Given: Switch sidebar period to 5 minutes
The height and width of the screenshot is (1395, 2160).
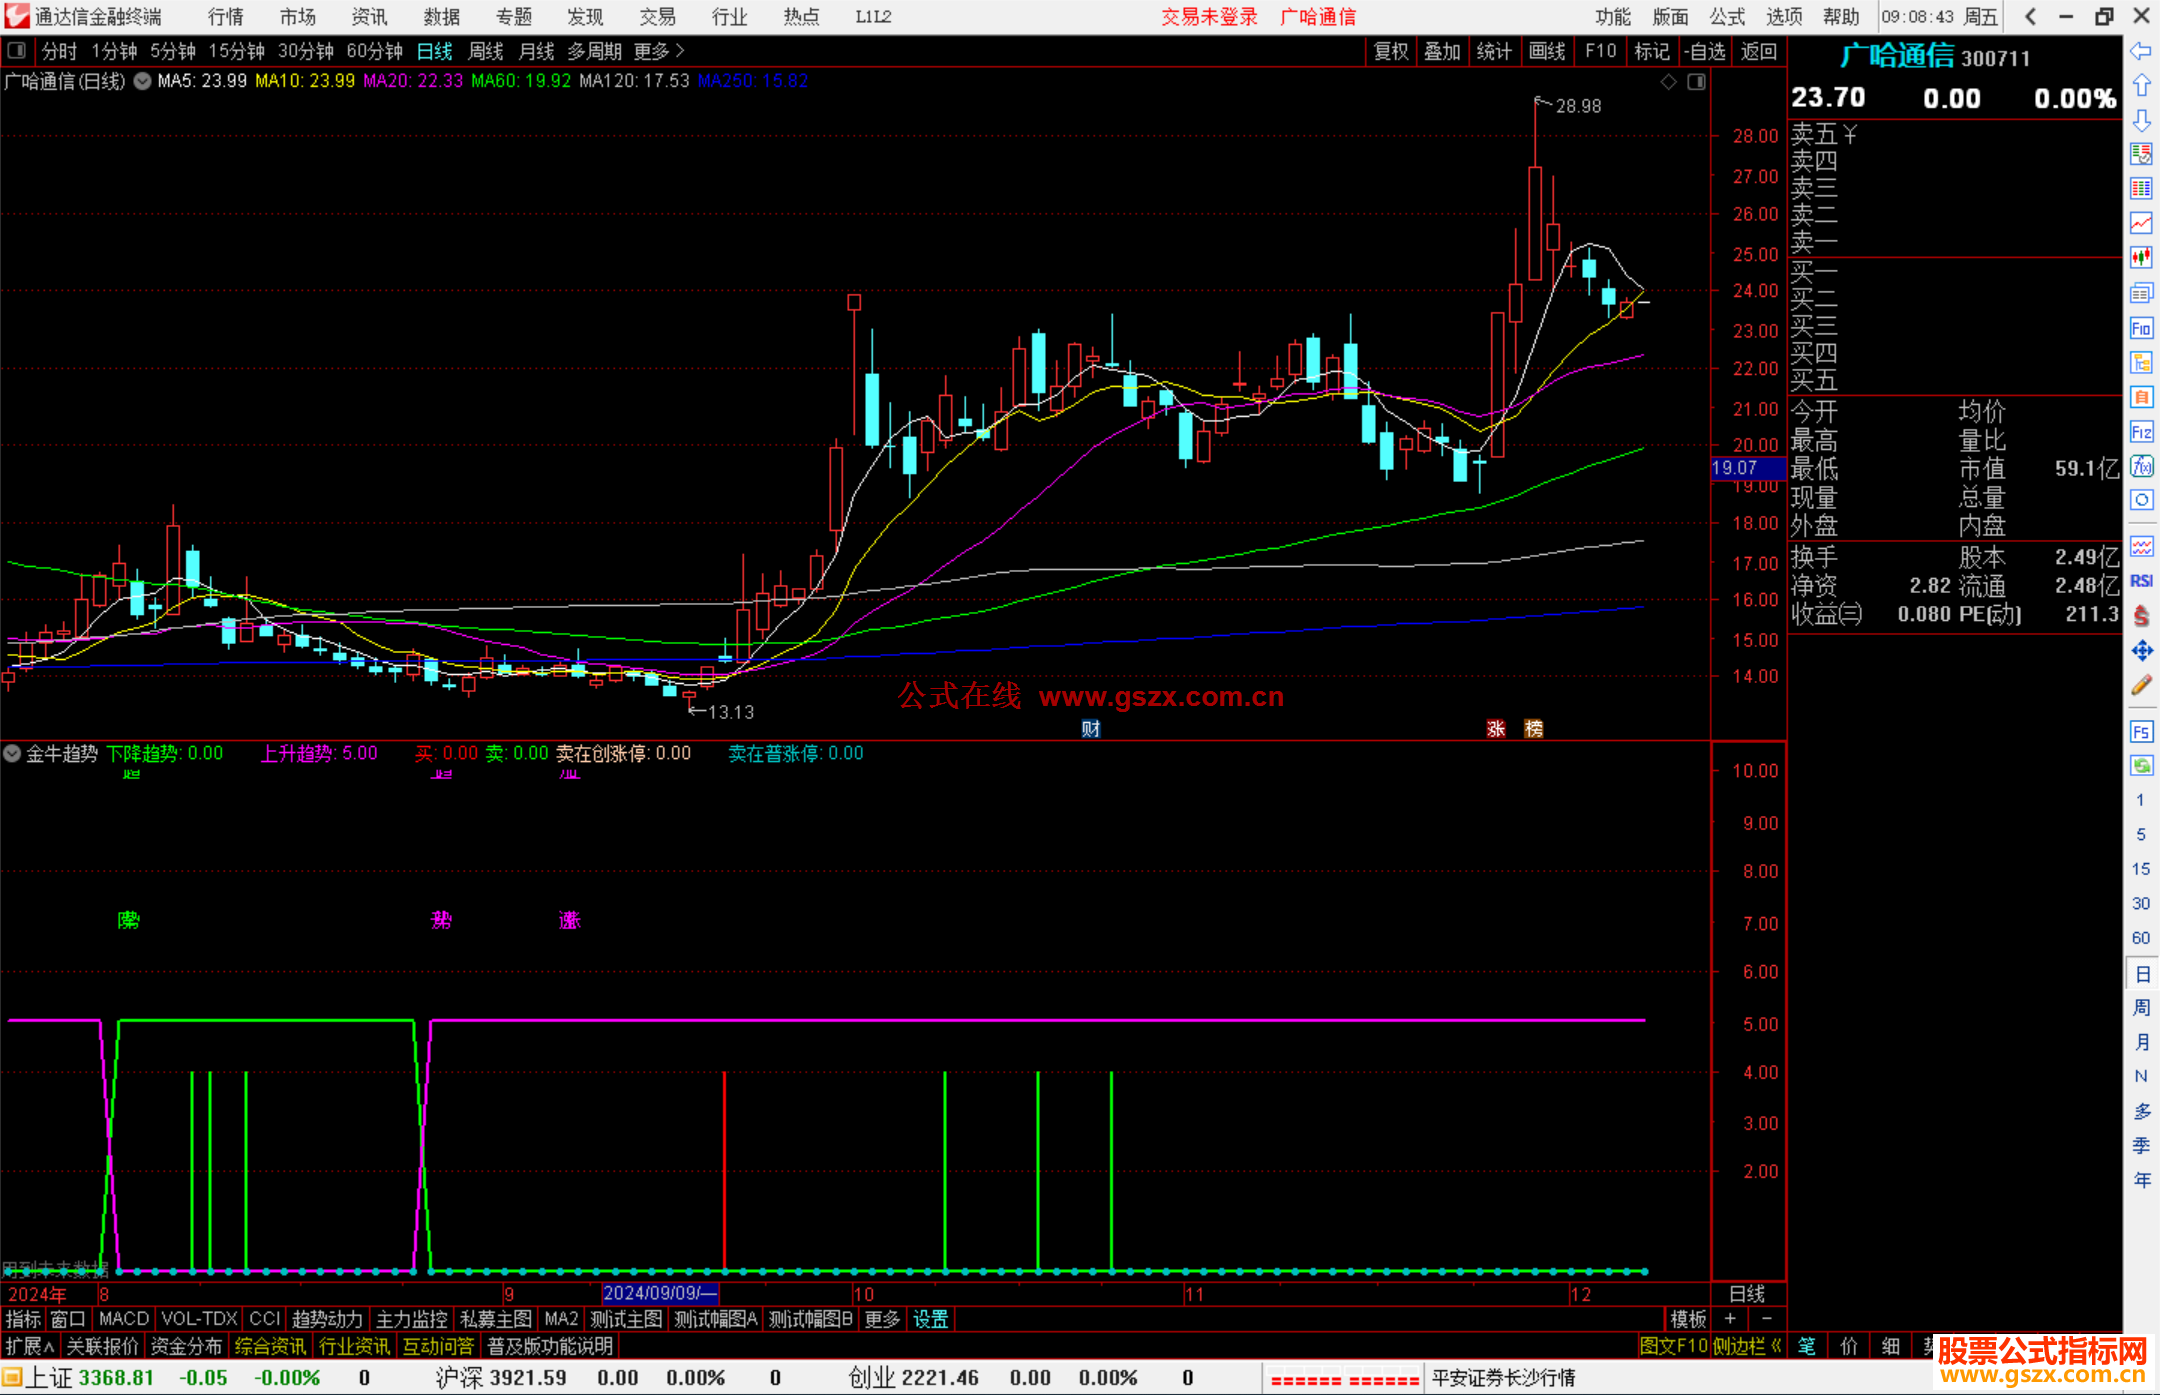Looking at the screenshot, I should pos(2140,834).
